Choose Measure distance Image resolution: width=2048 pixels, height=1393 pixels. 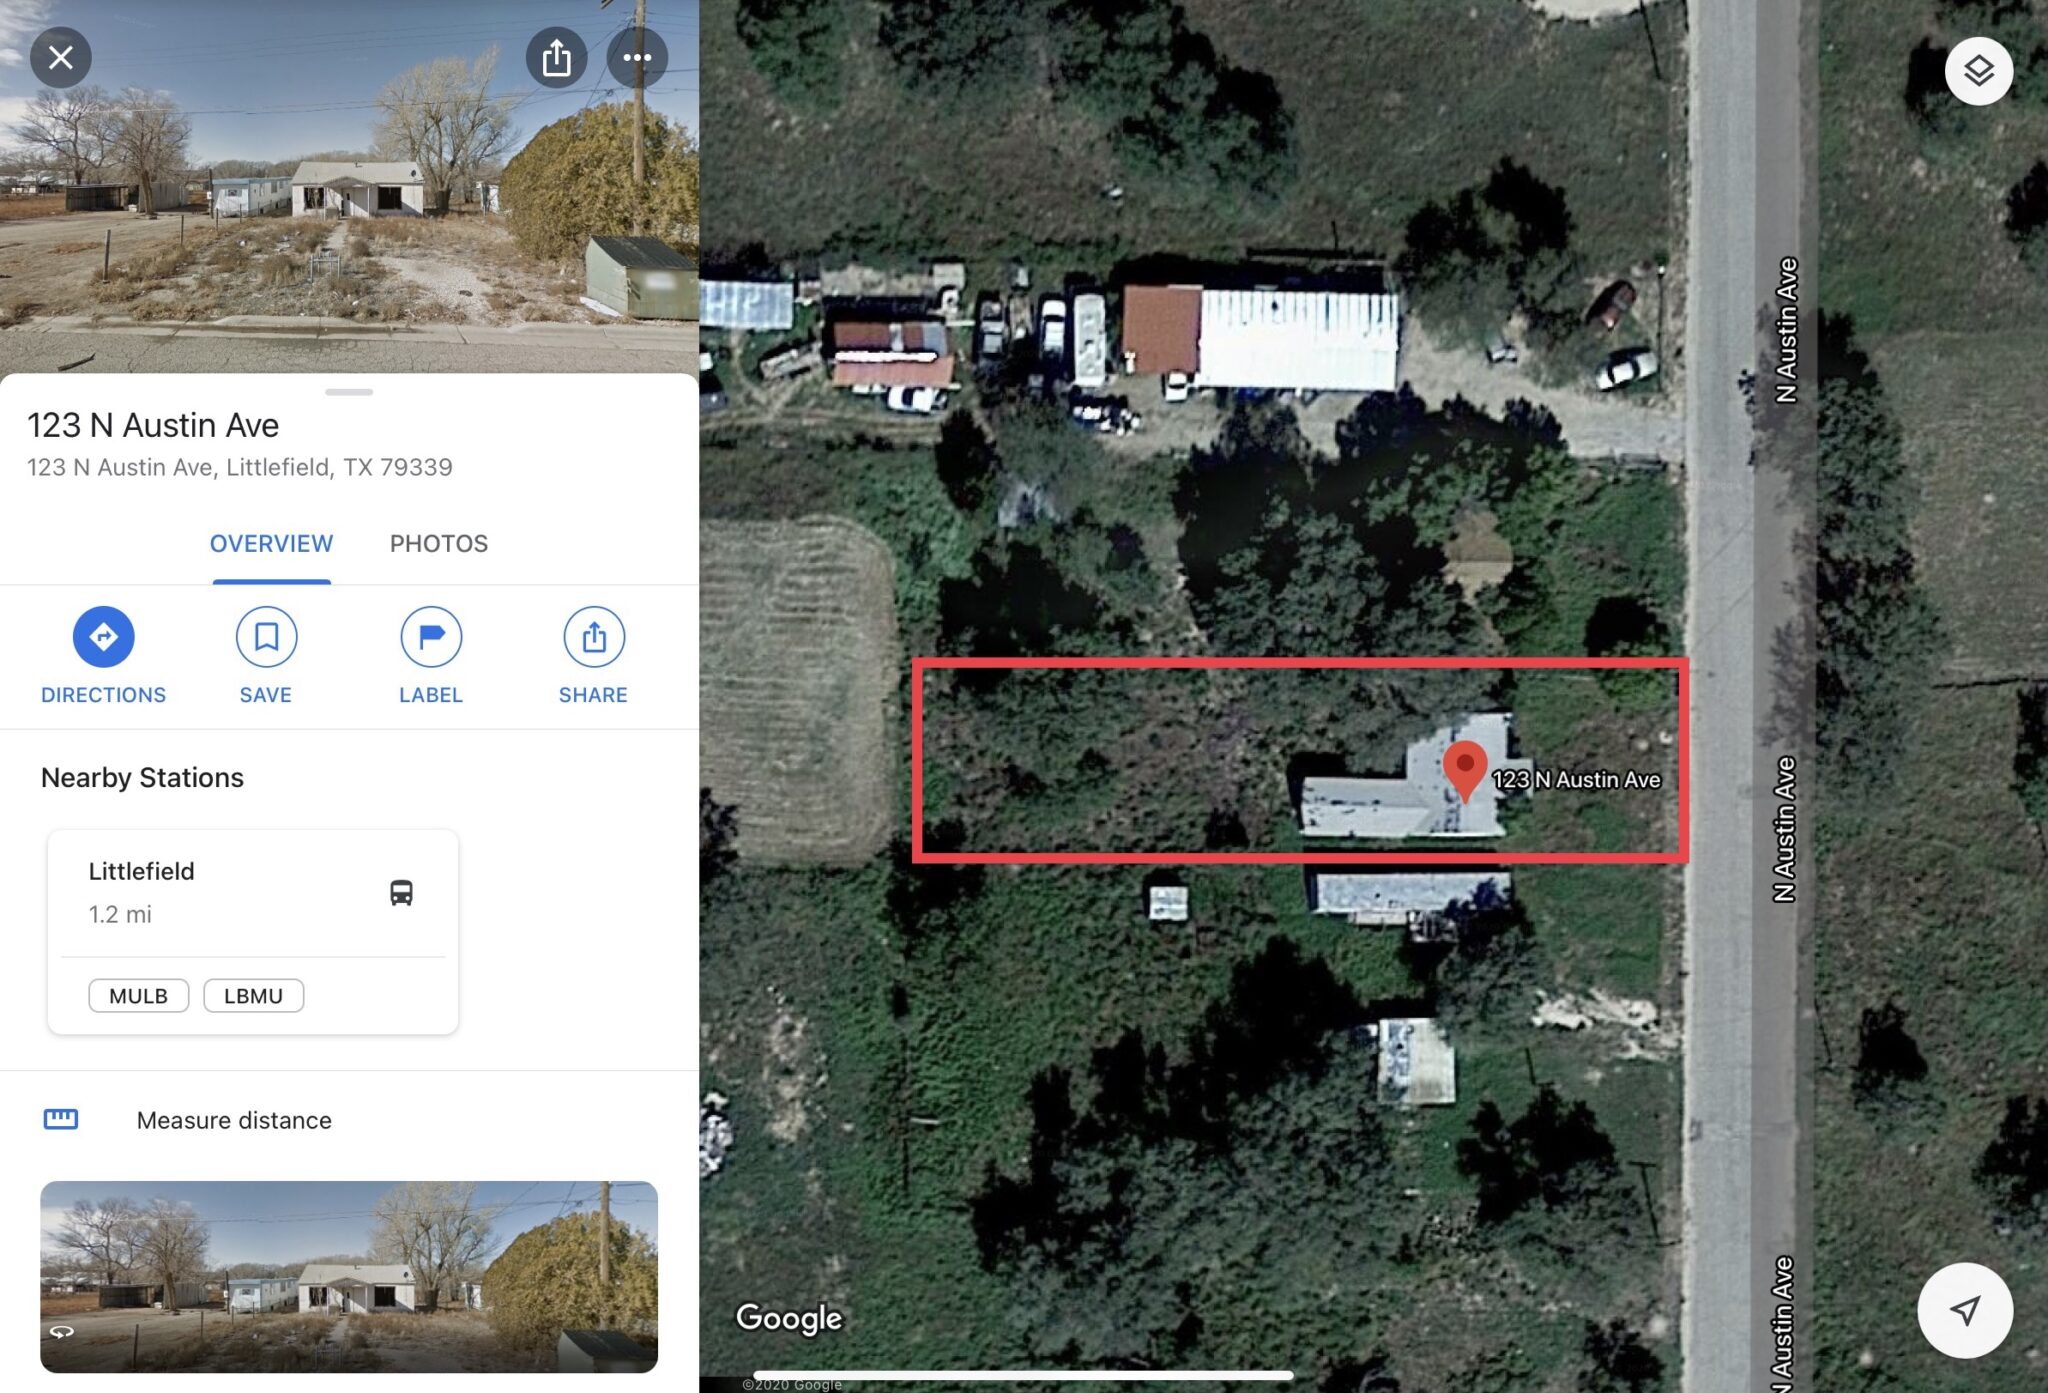(234, 1120)
